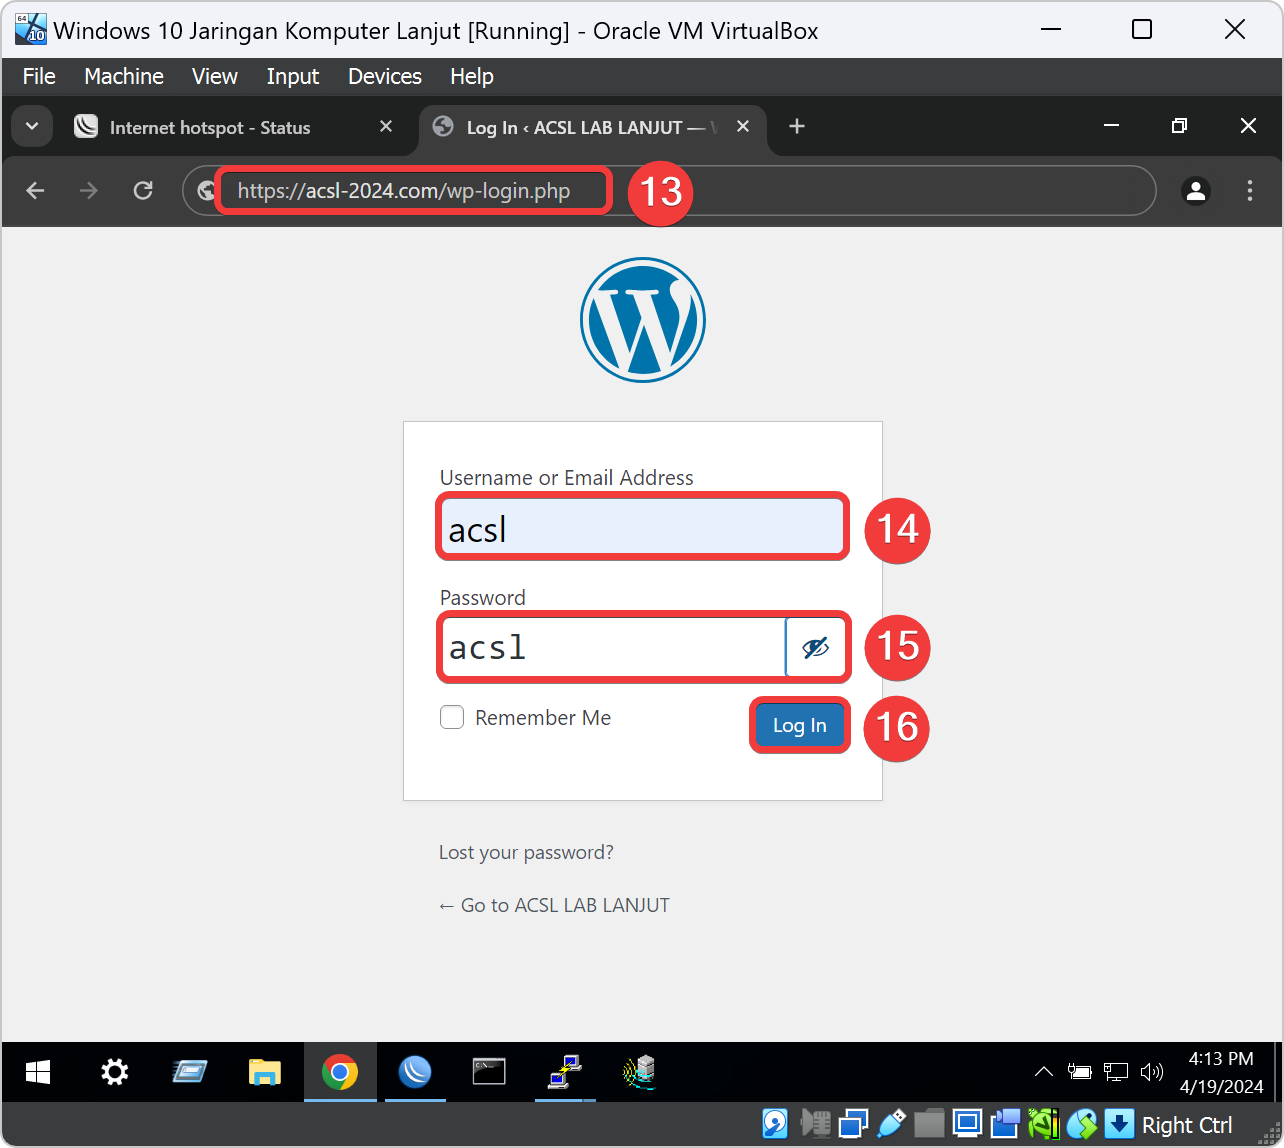1284x1148 pixels.
Task: Click the network tray icon
Action: (1116, 1072)
